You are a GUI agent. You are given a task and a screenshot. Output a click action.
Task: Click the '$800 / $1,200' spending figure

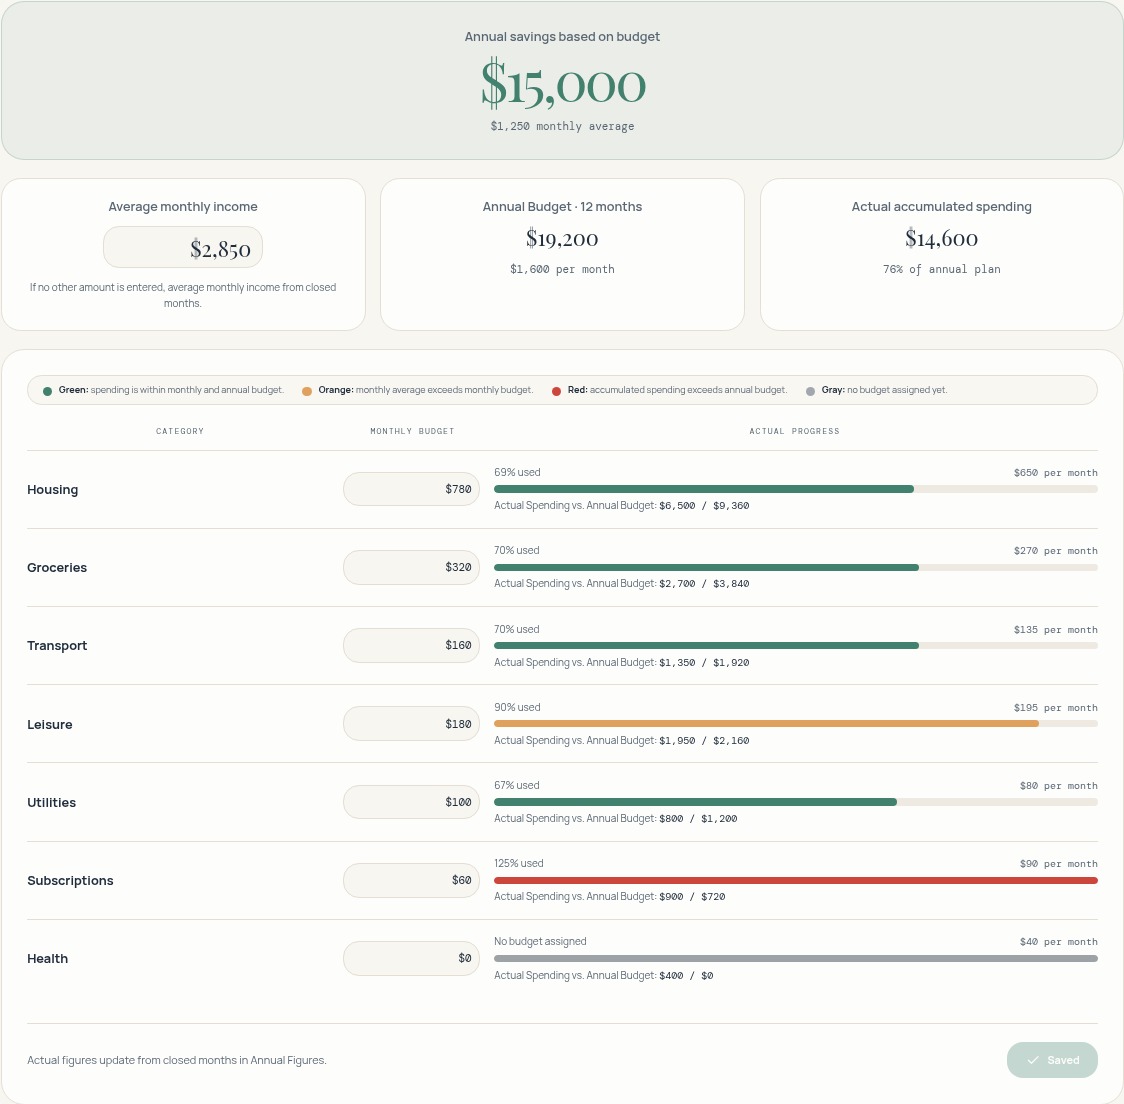[697, 819]
